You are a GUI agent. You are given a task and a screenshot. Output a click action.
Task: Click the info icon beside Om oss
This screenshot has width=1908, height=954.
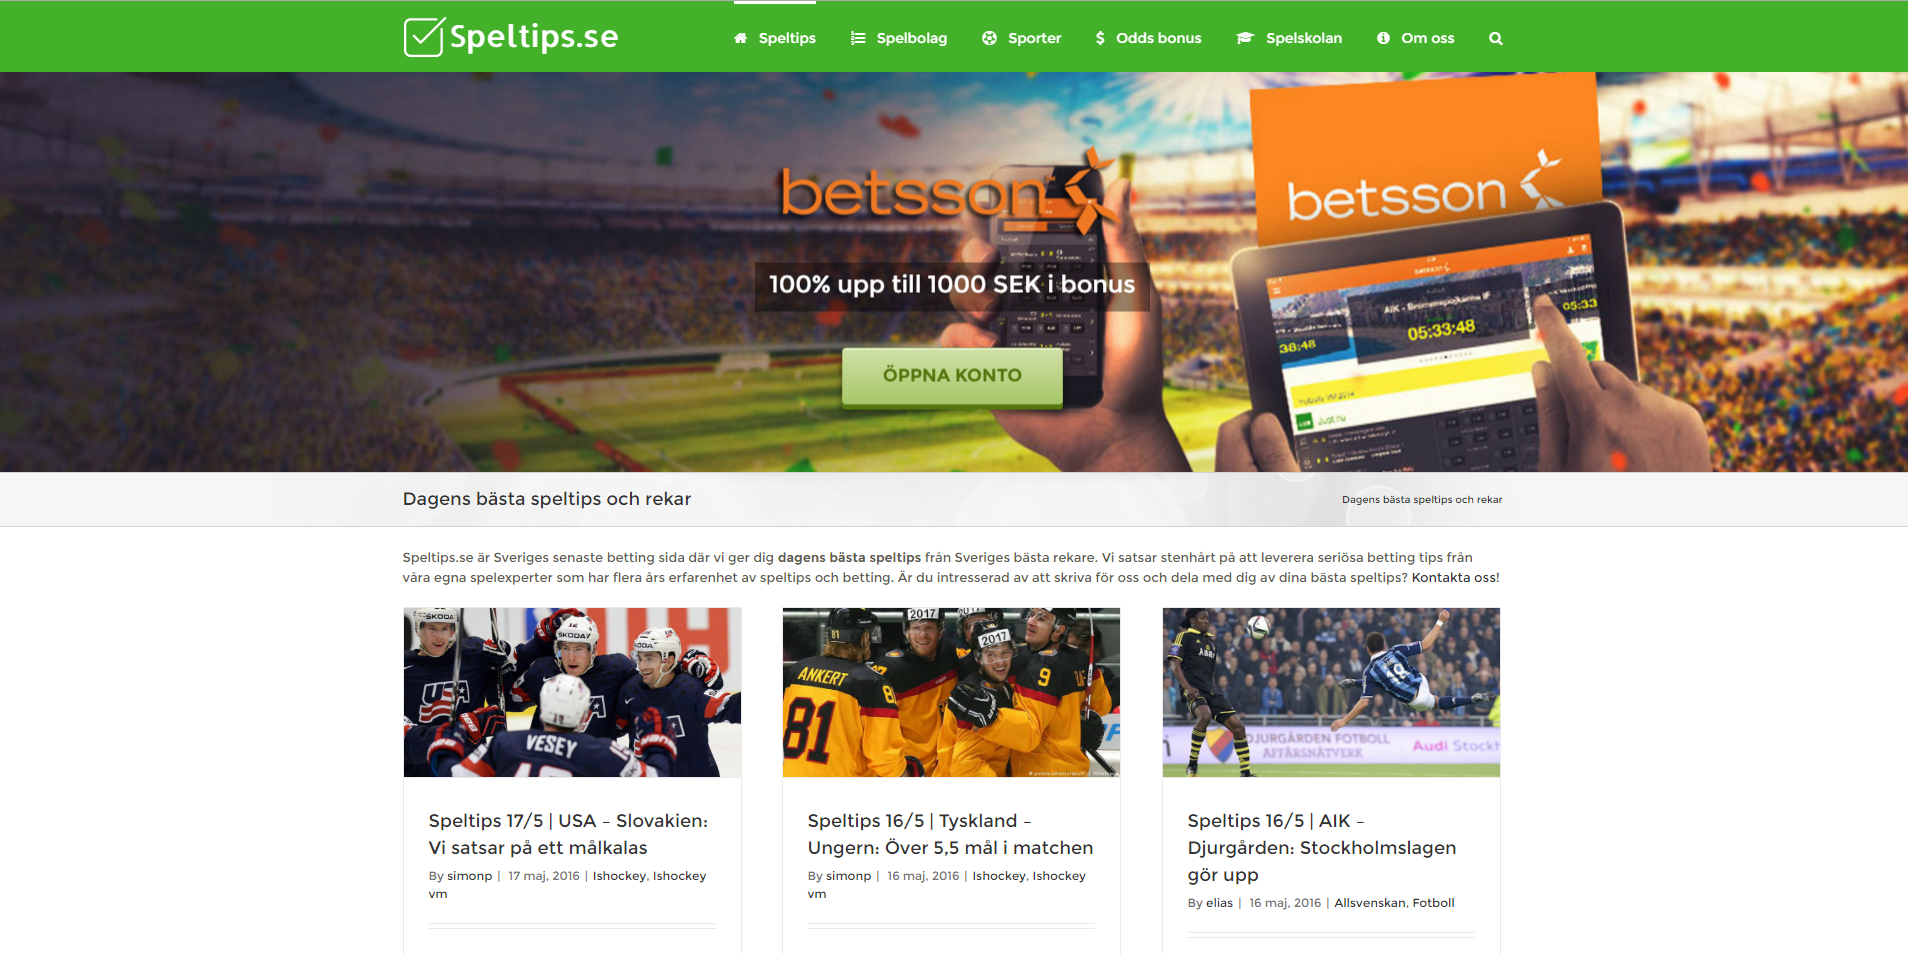pos(1383,38)
